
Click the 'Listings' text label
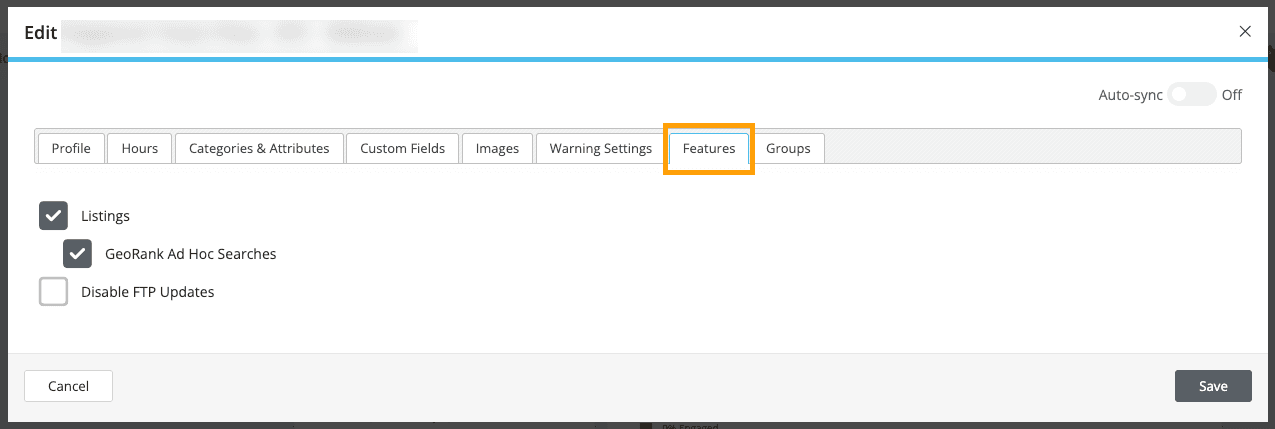pos(105,216)
